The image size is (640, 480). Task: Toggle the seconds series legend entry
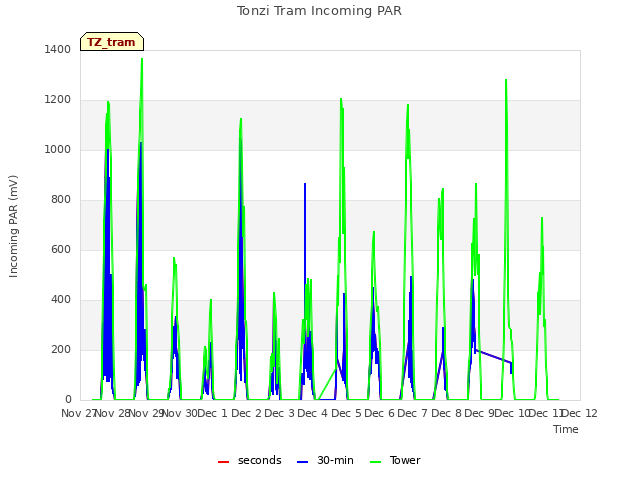pos(250,460)
